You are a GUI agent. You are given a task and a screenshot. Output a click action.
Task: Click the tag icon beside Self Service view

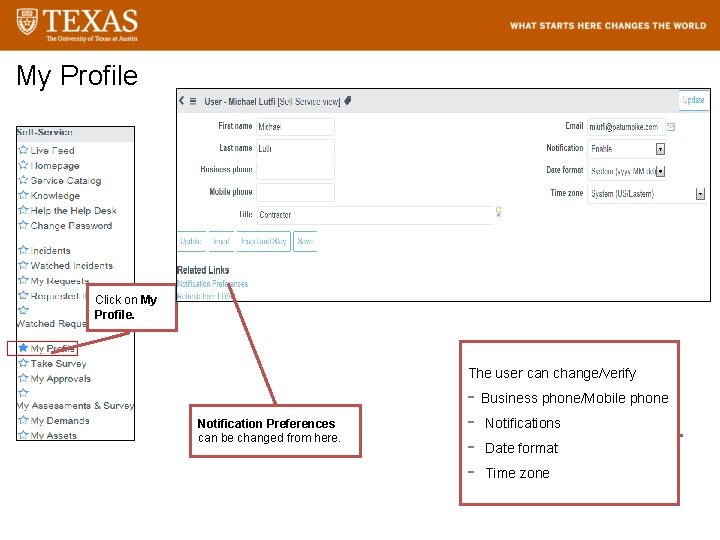[x=348, y=101]
